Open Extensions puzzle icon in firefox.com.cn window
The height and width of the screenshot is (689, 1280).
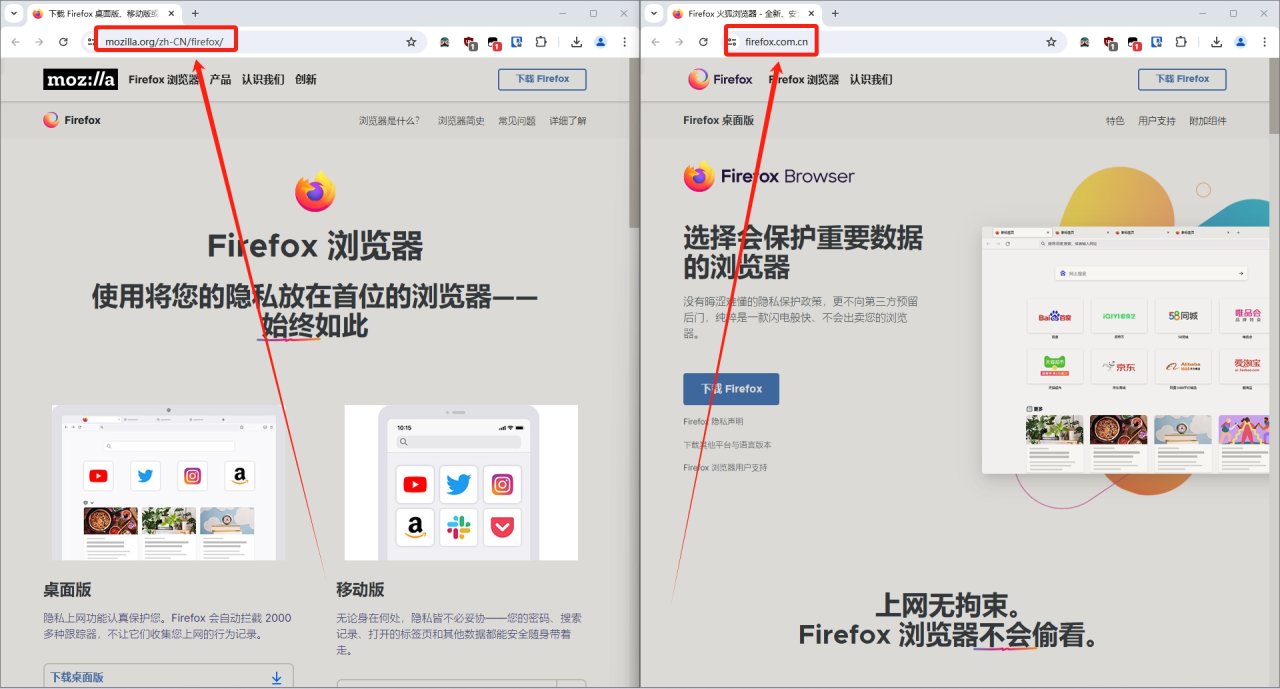coord(1181,42)
